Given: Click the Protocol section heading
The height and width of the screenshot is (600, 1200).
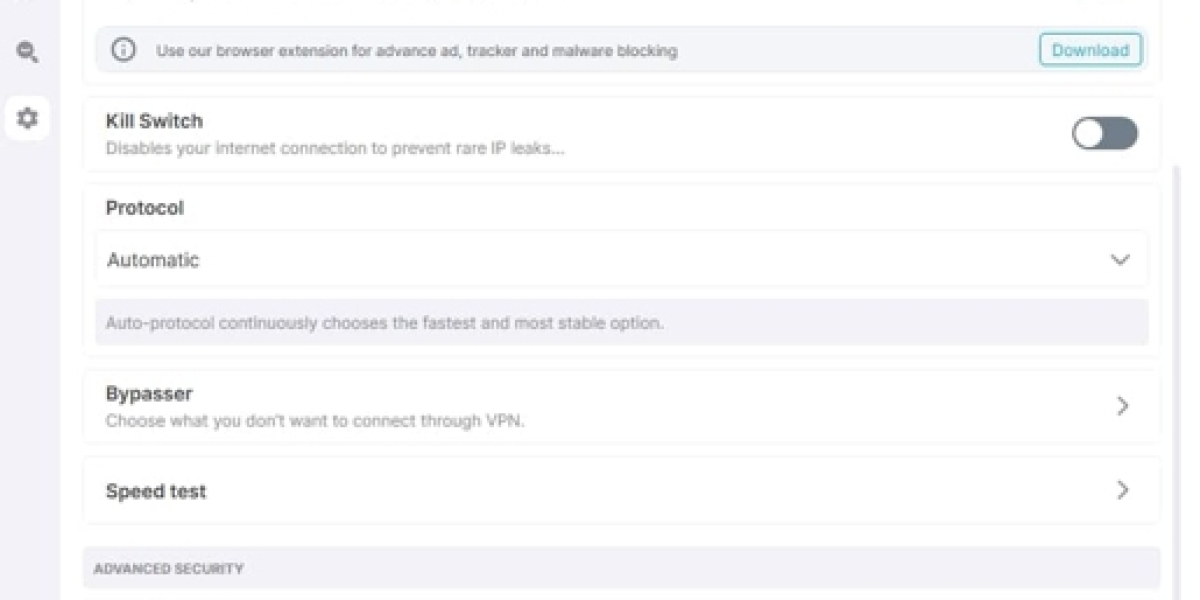Looking at the screenshot, I should [x=145, y=208].
